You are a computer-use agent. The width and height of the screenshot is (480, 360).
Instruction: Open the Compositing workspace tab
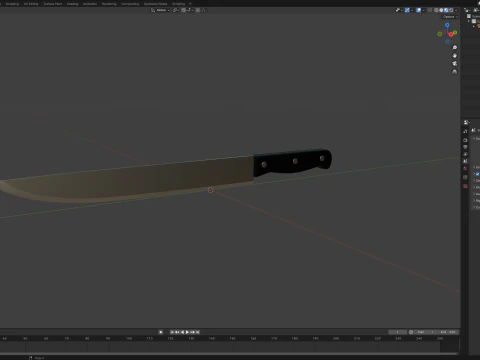point(130,4)
